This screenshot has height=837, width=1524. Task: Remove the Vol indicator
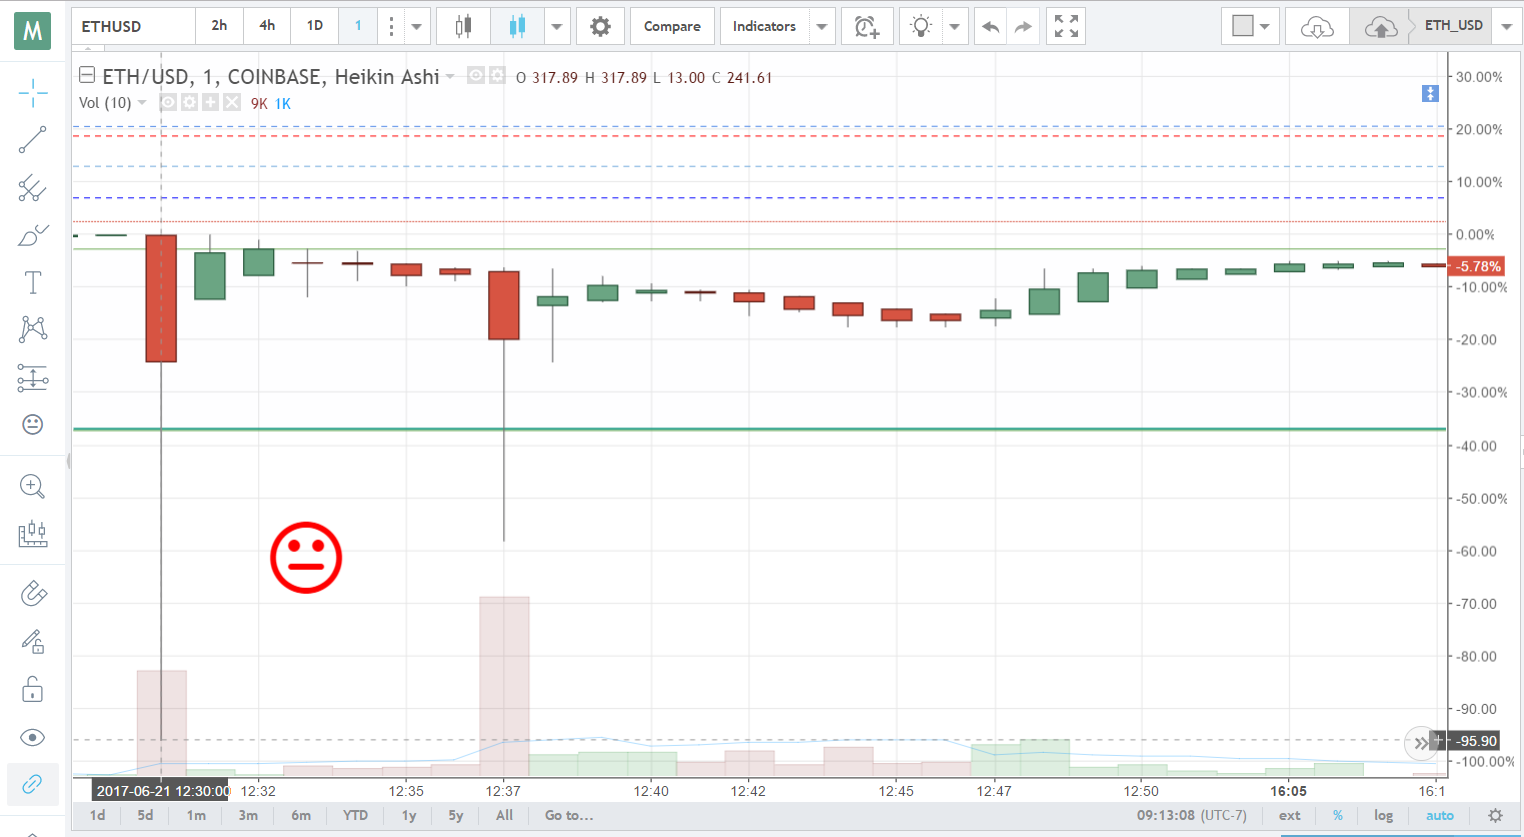(x=232, y=102)
